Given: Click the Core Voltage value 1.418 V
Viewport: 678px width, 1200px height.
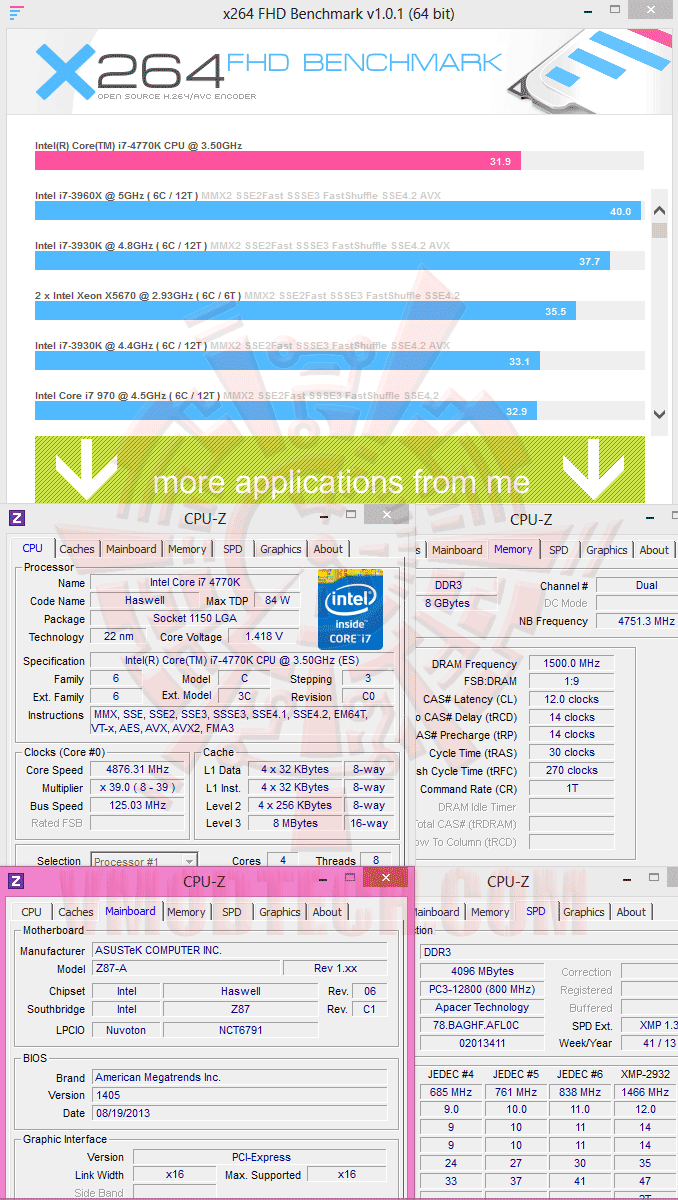Looking at the screenshot, I should point(264,636).
